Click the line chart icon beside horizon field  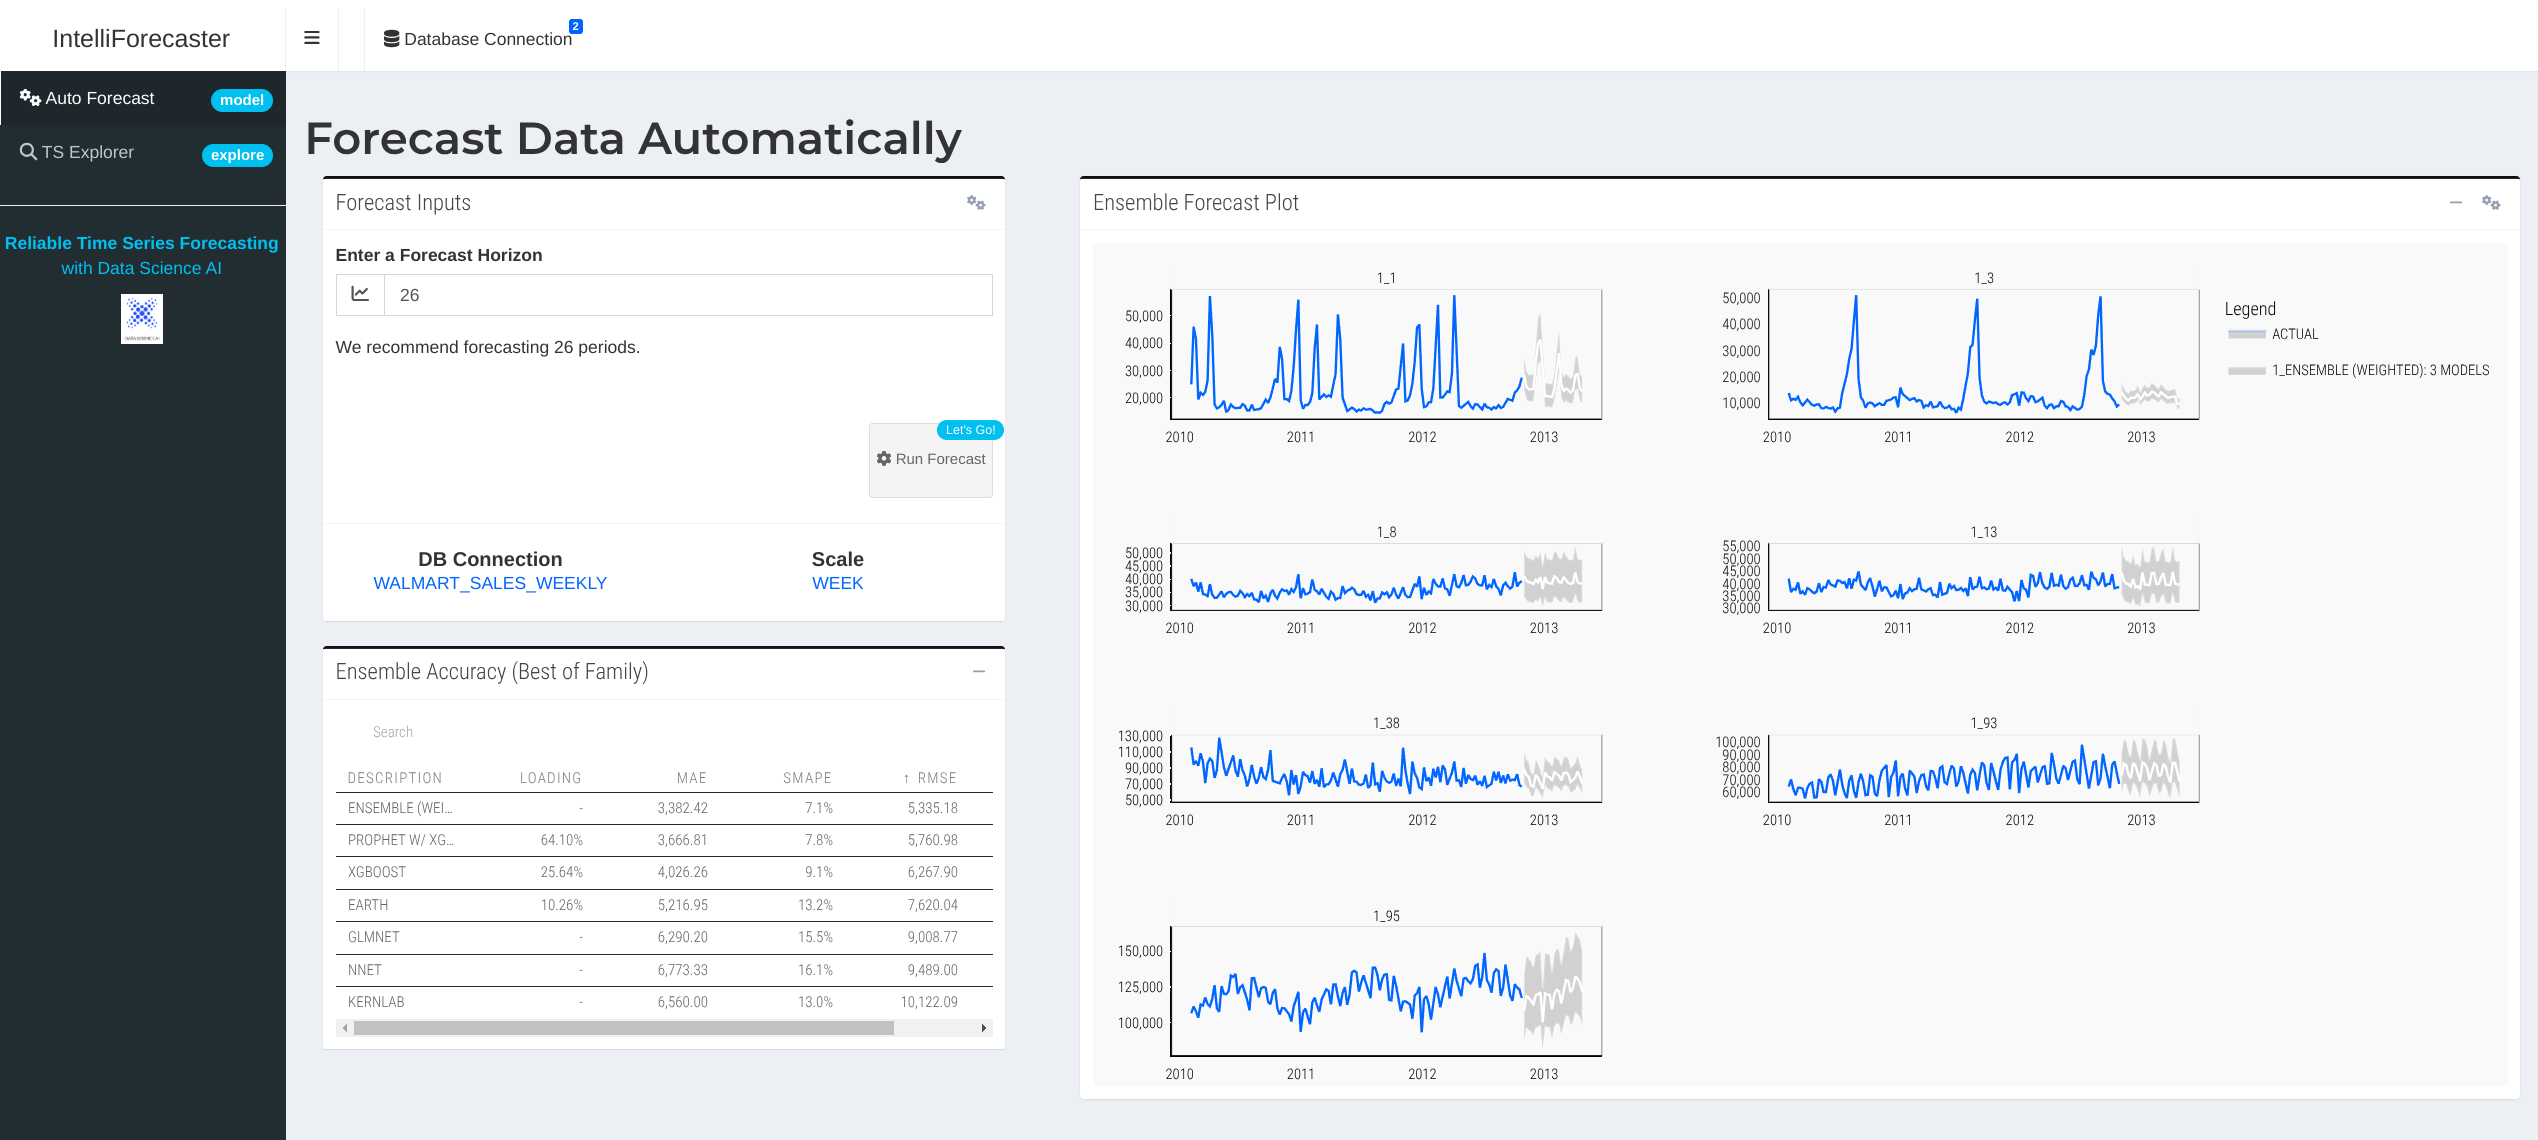360,295
